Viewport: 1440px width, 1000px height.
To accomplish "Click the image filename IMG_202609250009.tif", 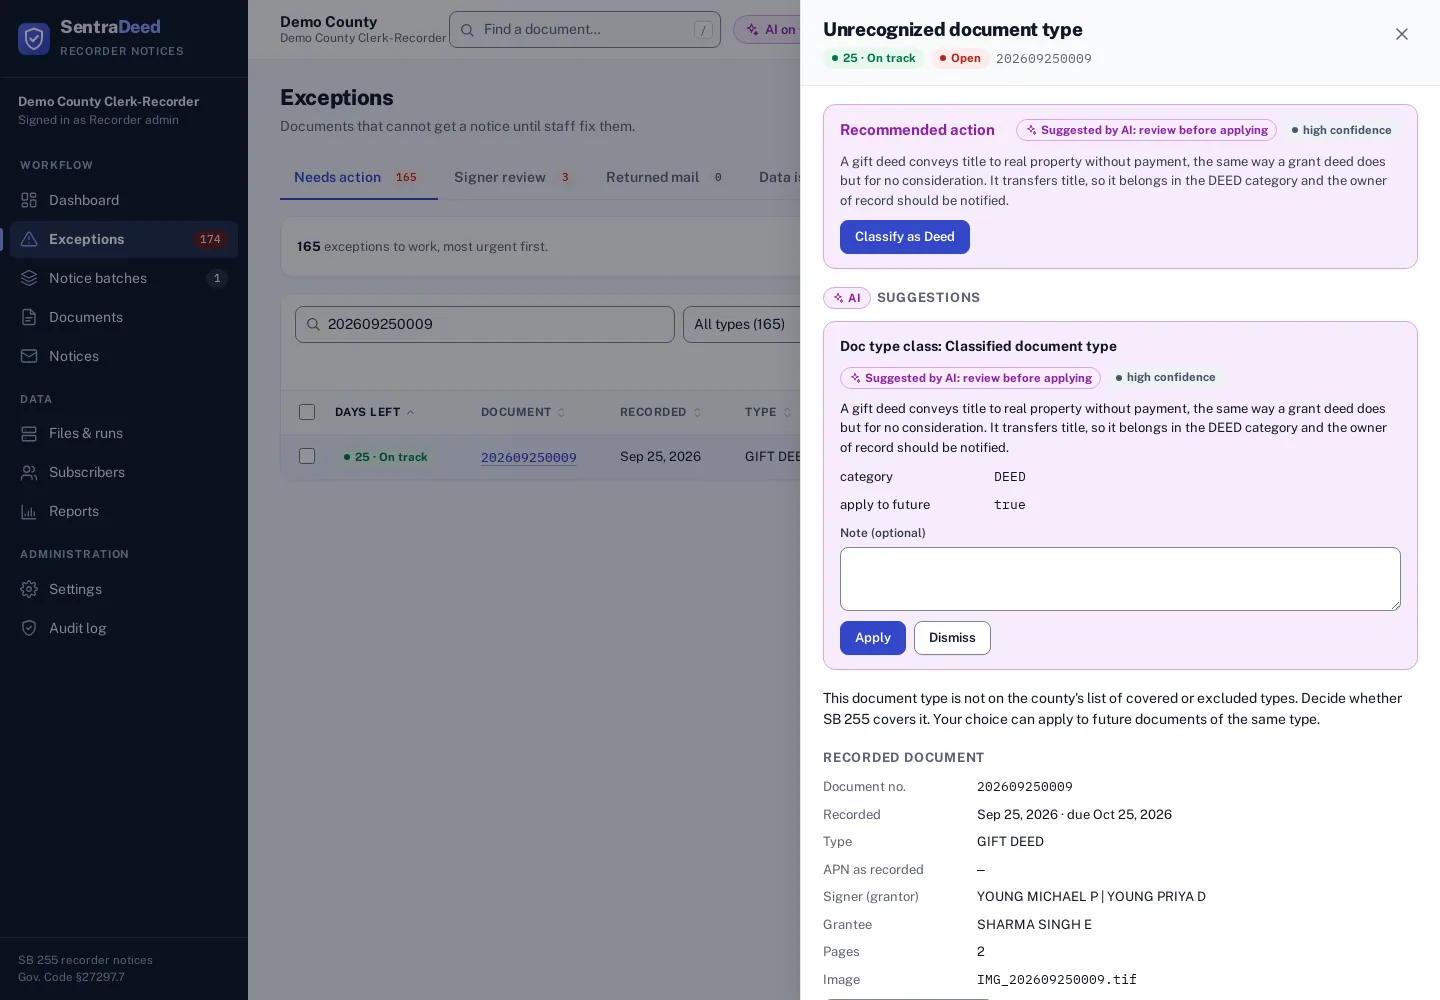I will [x=1057, y=980].
